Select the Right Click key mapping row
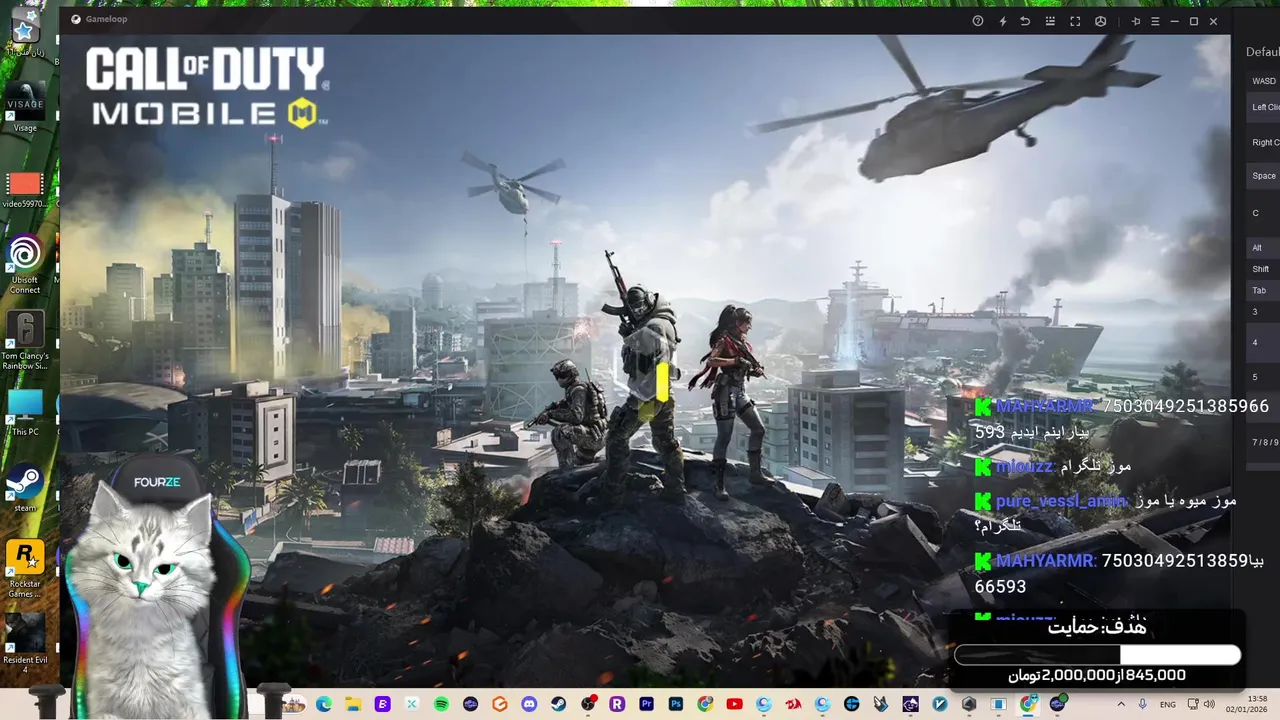 coord(1263,142)
